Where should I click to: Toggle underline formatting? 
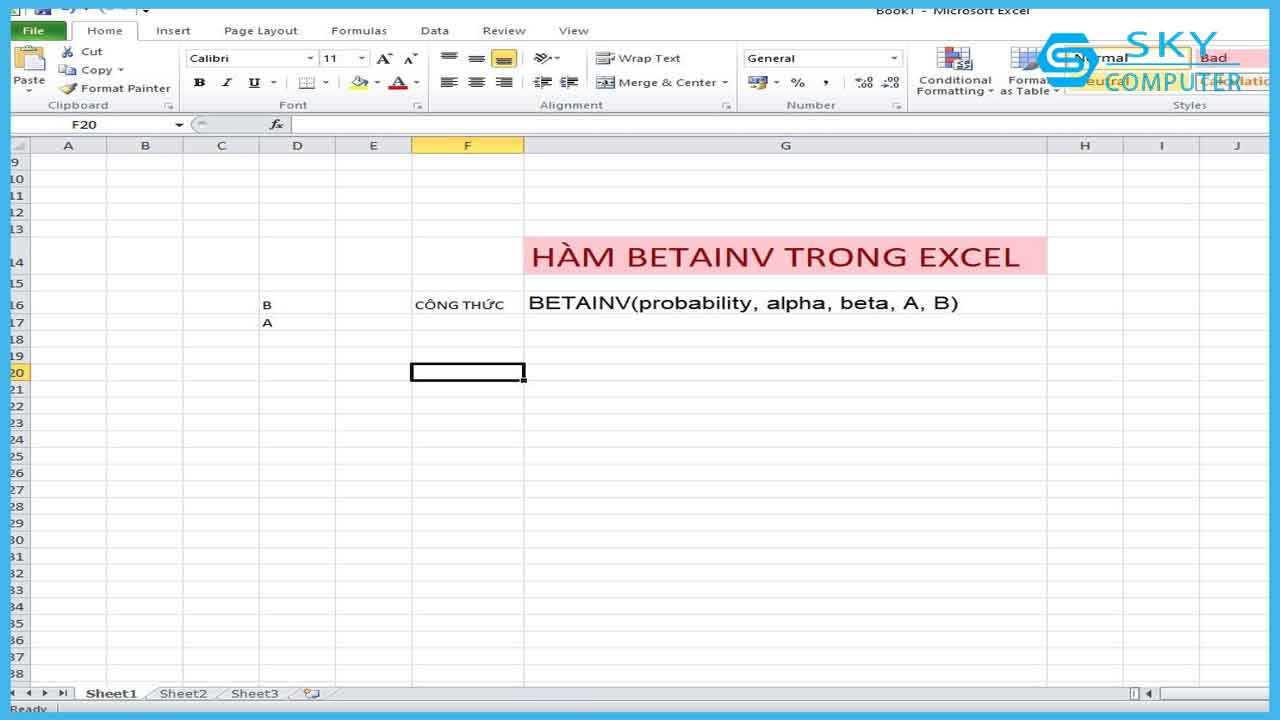coord(254,83)
